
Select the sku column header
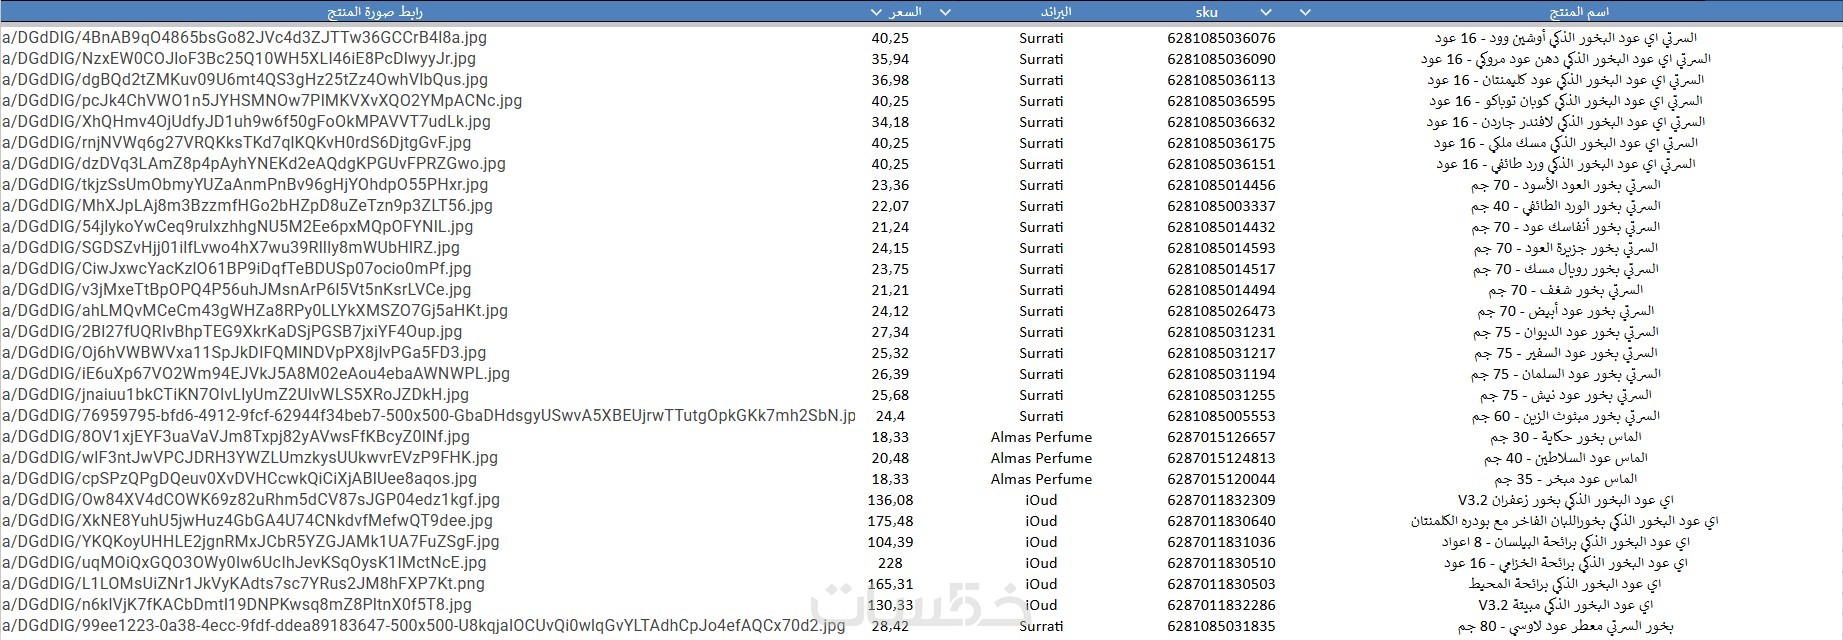[x=1206, y=12]
